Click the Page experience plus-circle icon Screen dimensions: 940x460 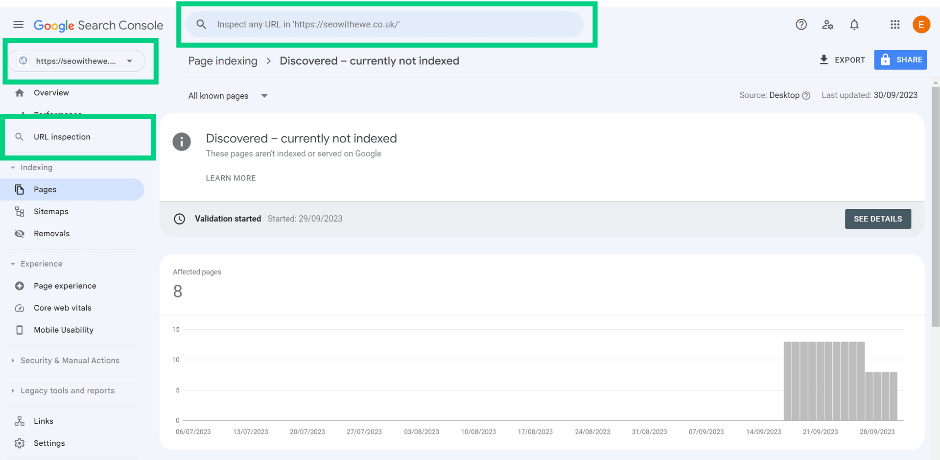tap(19, 286)
